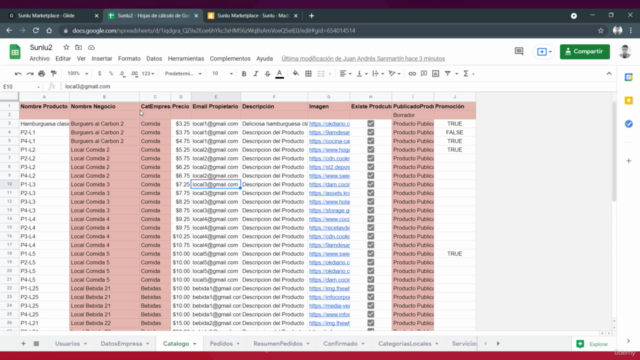Toggle Existe Producto checkbox for Hamburguesa clasica
This screenshot has width=640, height=360.
(371, 124)
